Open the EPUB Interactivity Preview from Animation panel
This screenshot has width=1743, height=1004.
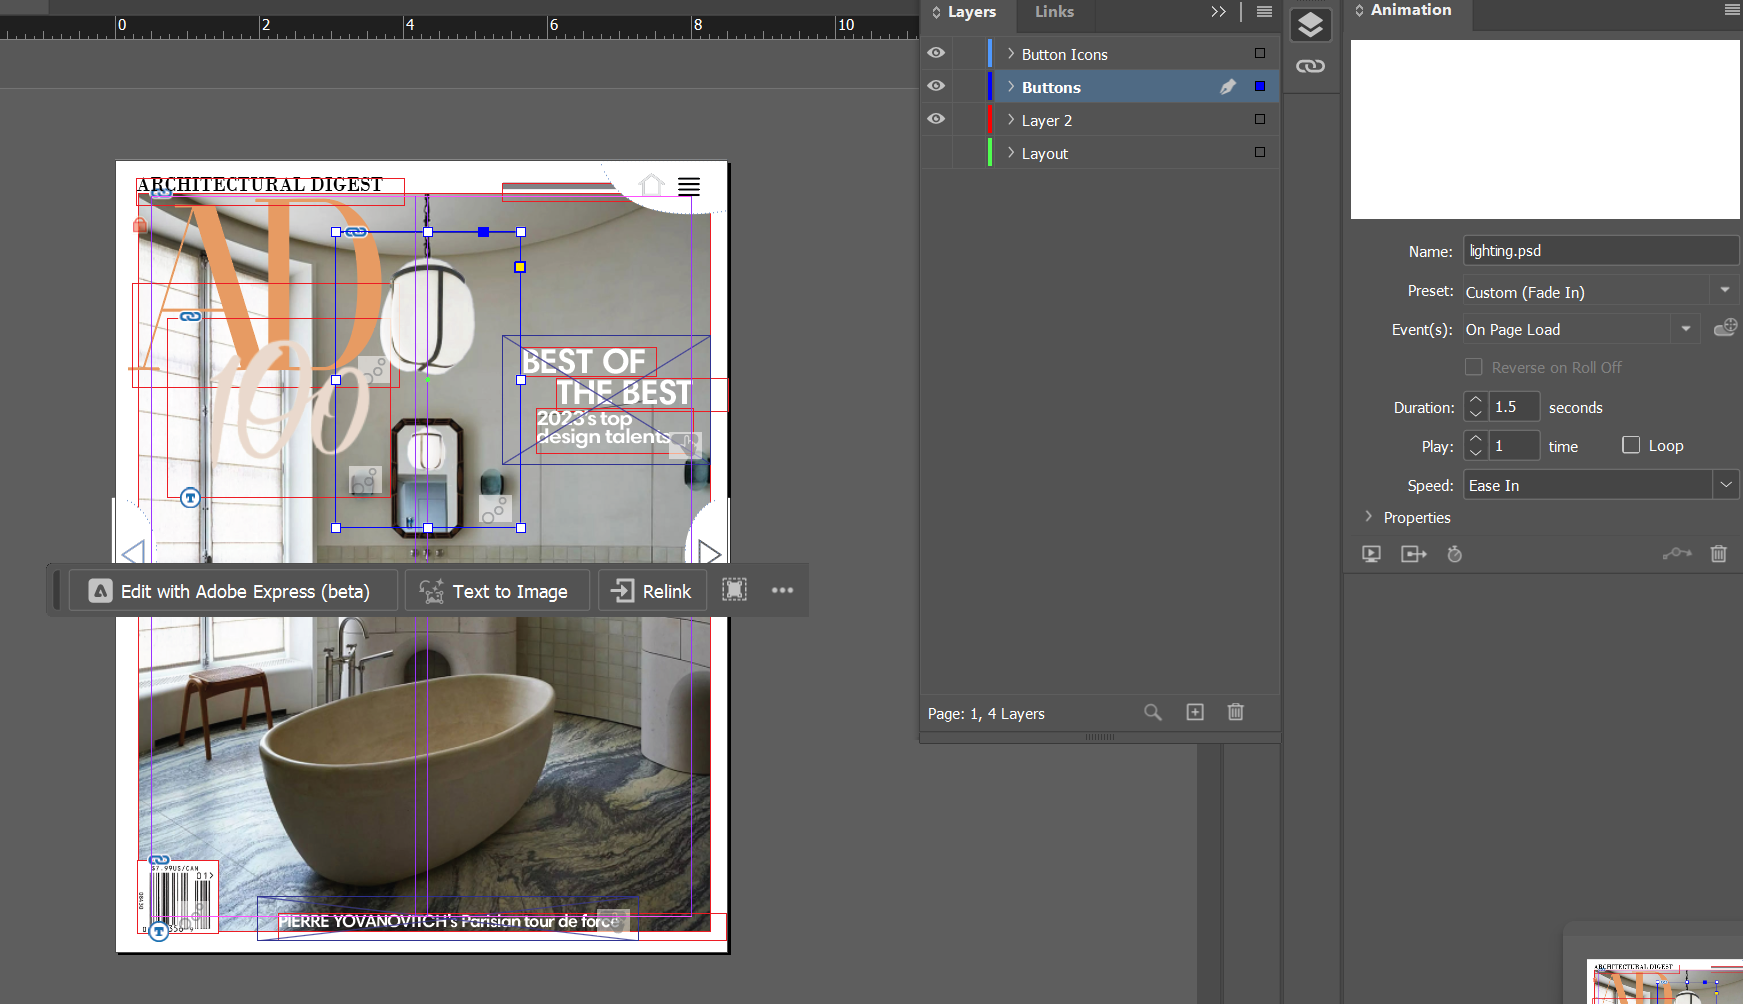[x=1371, y=553]
